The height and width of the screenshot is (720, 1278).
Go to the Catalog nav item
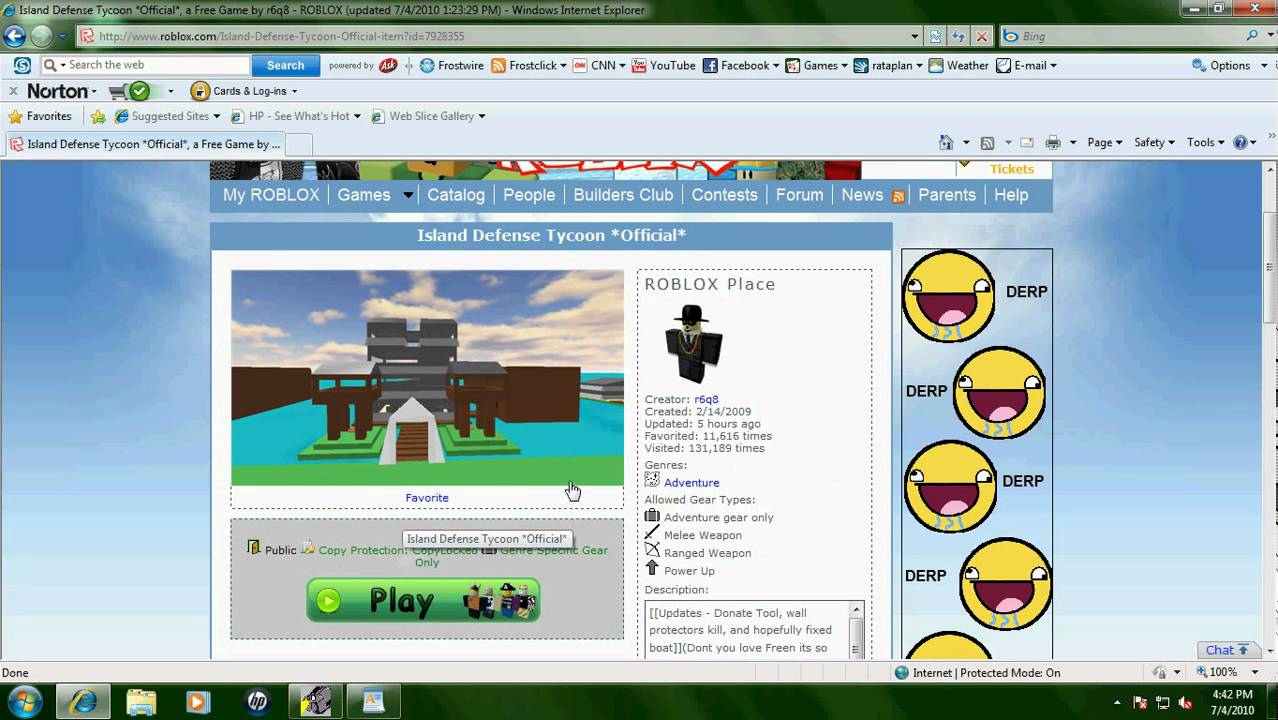pos(456,195)
